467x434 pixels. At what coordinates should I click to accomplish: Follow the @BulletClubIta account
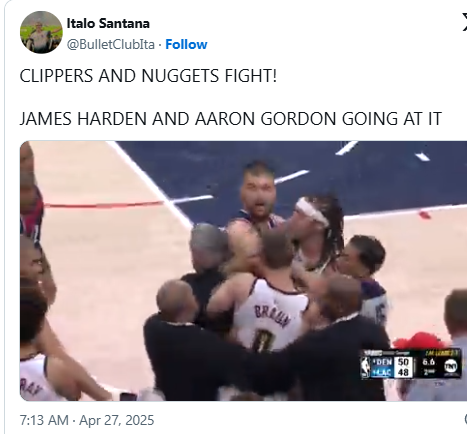pyautogui.click(x=186, y=44)
